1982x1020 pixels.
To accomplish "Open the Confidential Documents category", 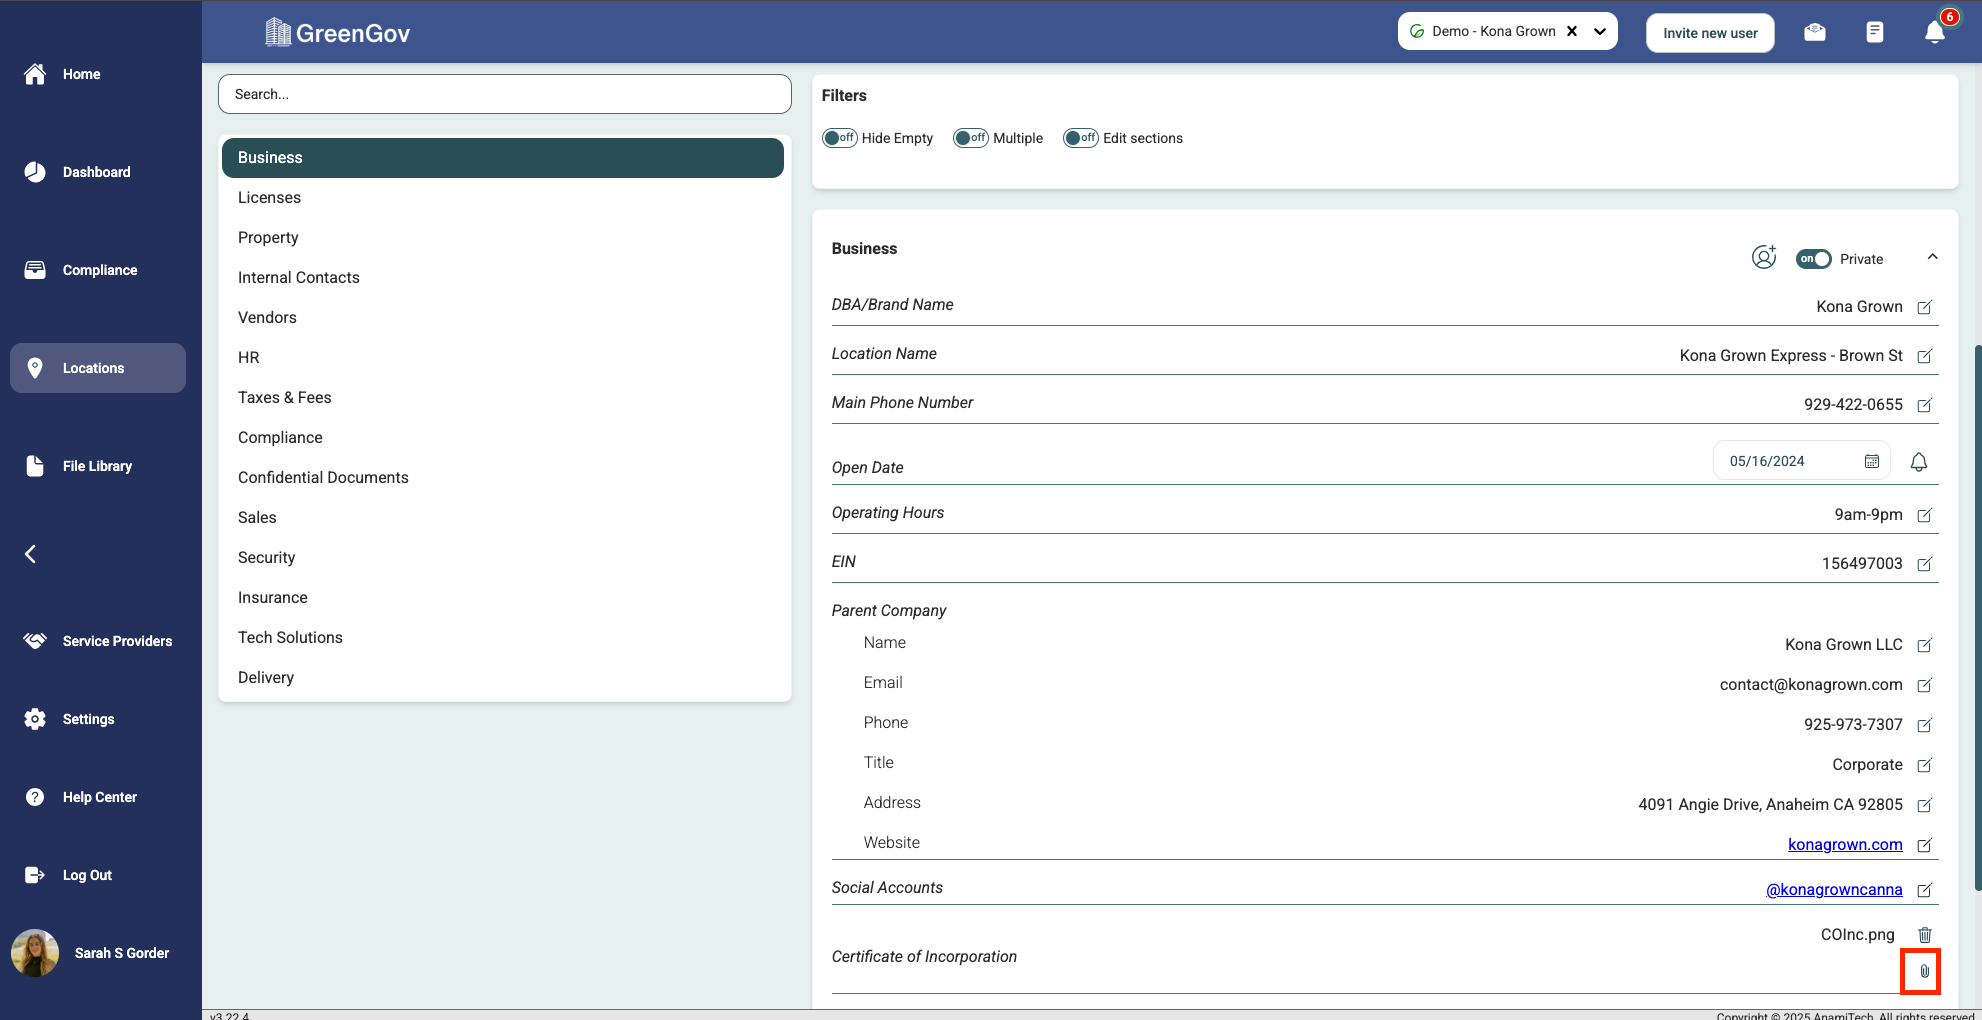I will coord(503,478).
